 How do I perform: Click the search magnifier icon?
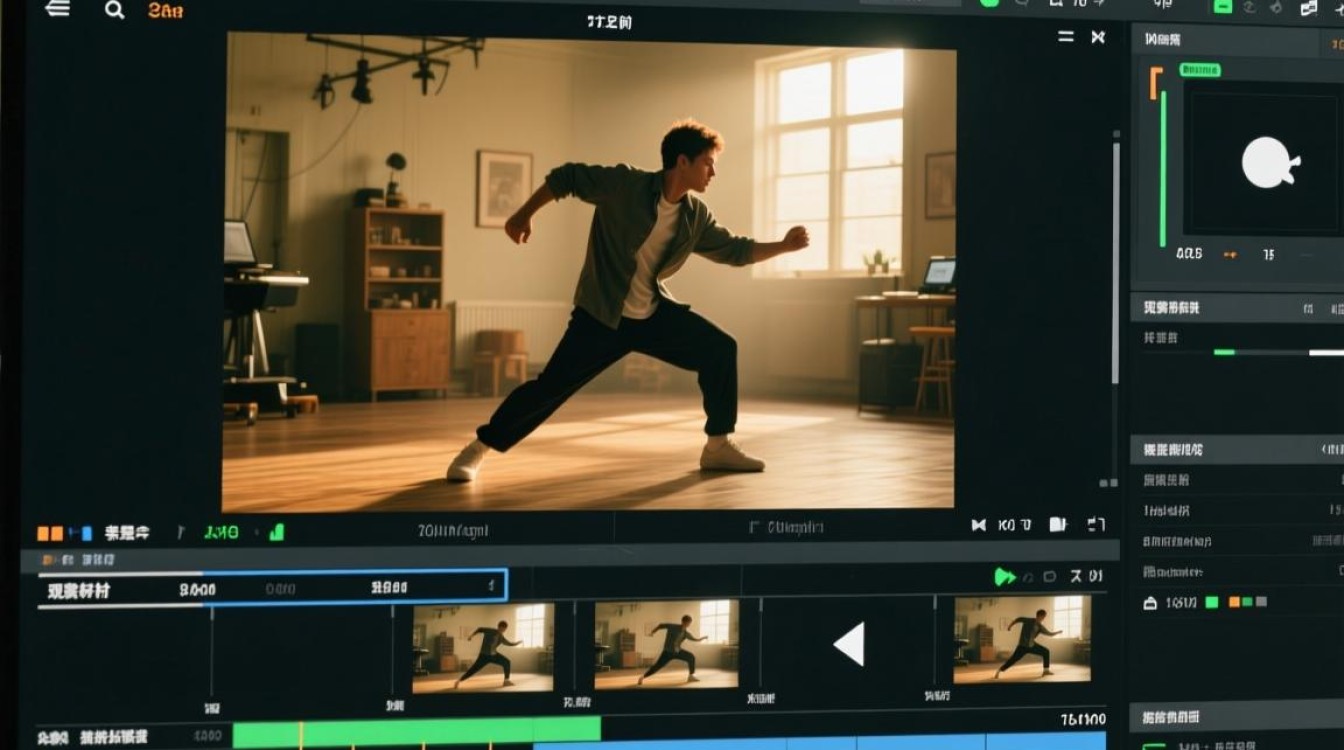point(115,10)
